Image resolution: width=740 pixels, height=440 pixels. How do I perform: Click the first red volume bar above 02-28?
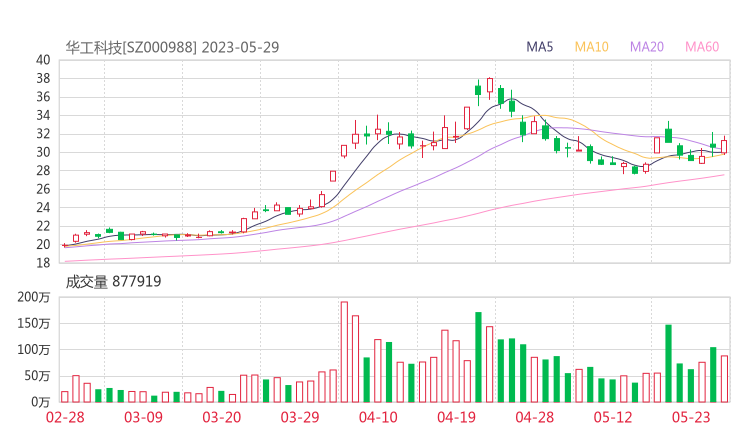coord(65,397)
